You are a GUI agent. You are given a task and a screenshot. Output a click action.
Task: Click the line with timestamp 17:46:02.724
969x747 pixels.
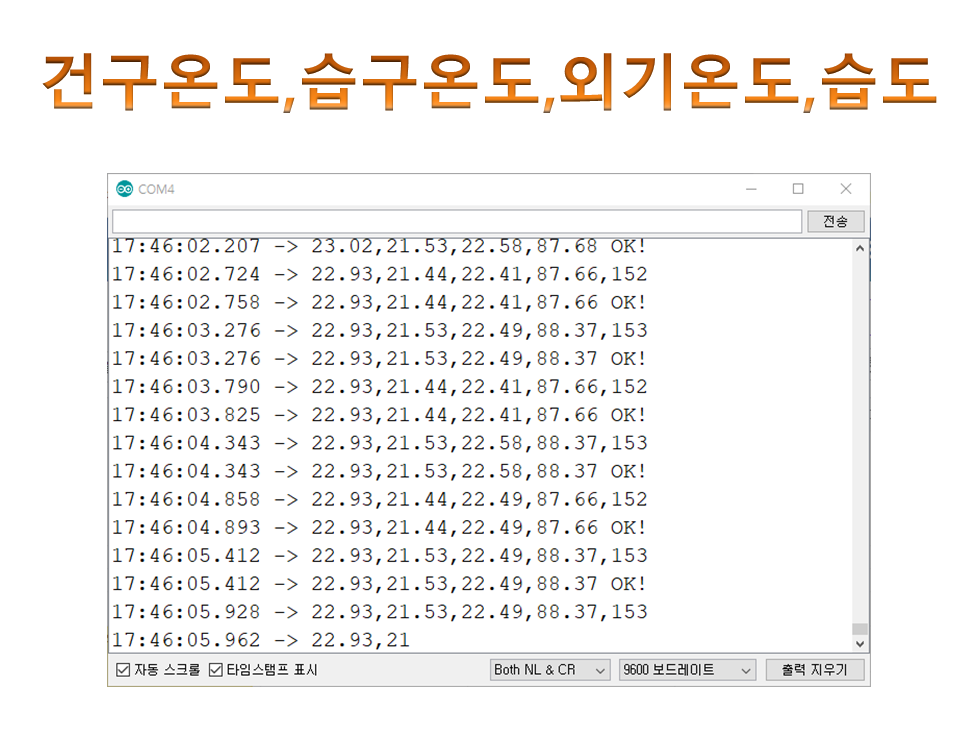click(379, 274)
